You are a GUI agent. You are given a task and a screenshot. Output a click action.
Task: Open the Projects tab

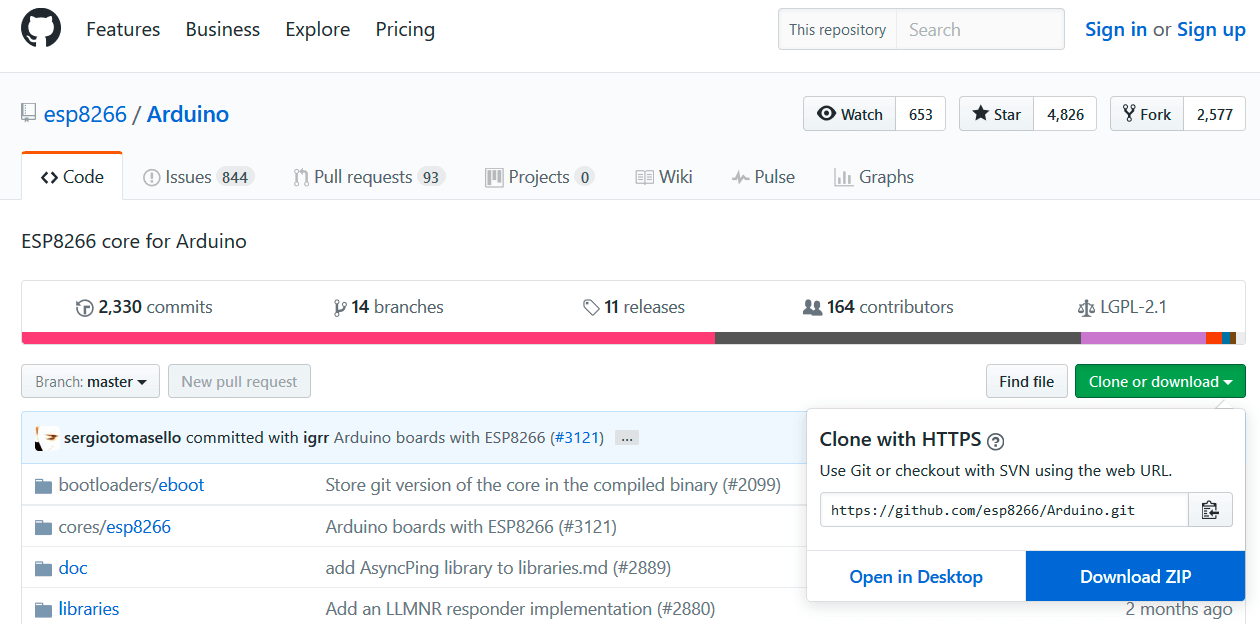tap(540, 177)
